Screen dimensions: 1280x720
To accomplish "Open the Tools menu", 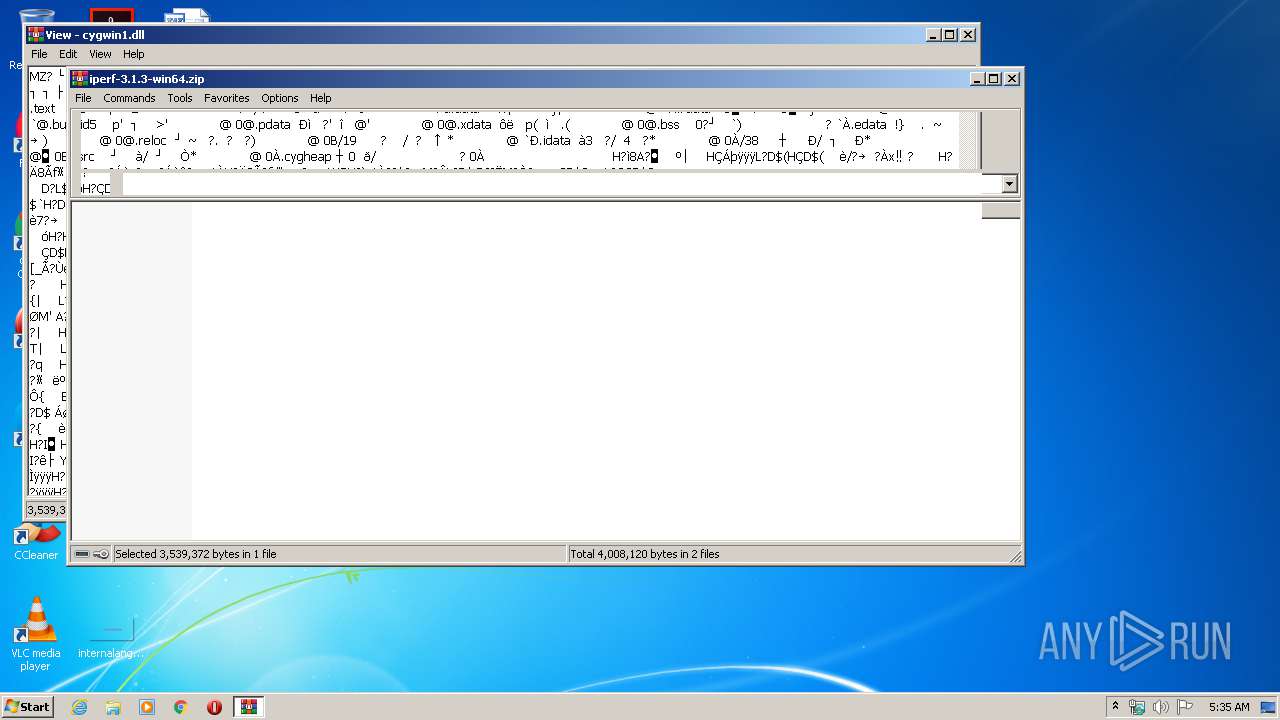I will coord(180,98).
